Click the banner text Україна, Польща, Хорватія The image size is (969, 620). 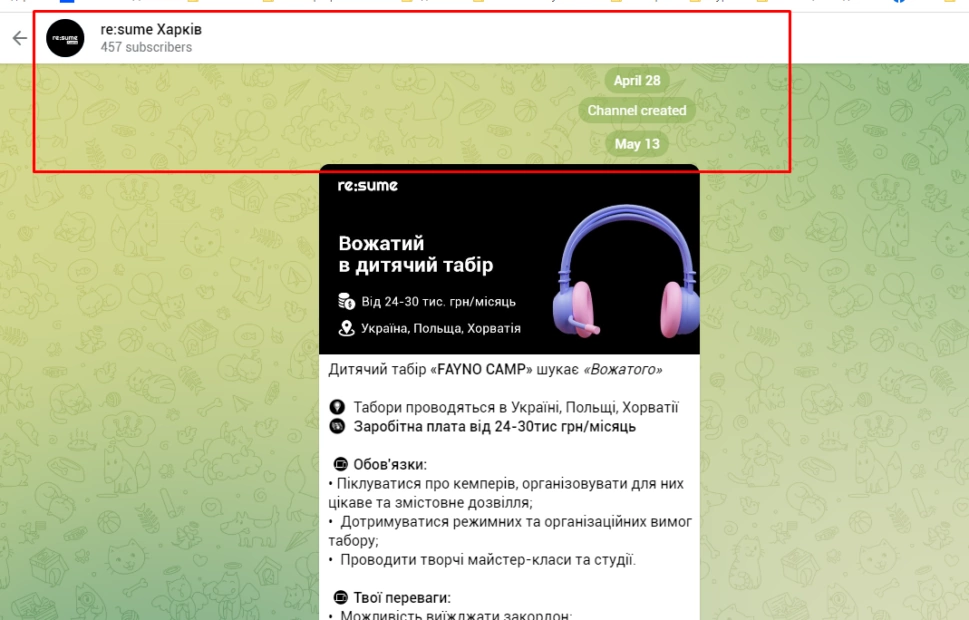tap(441, 328)
